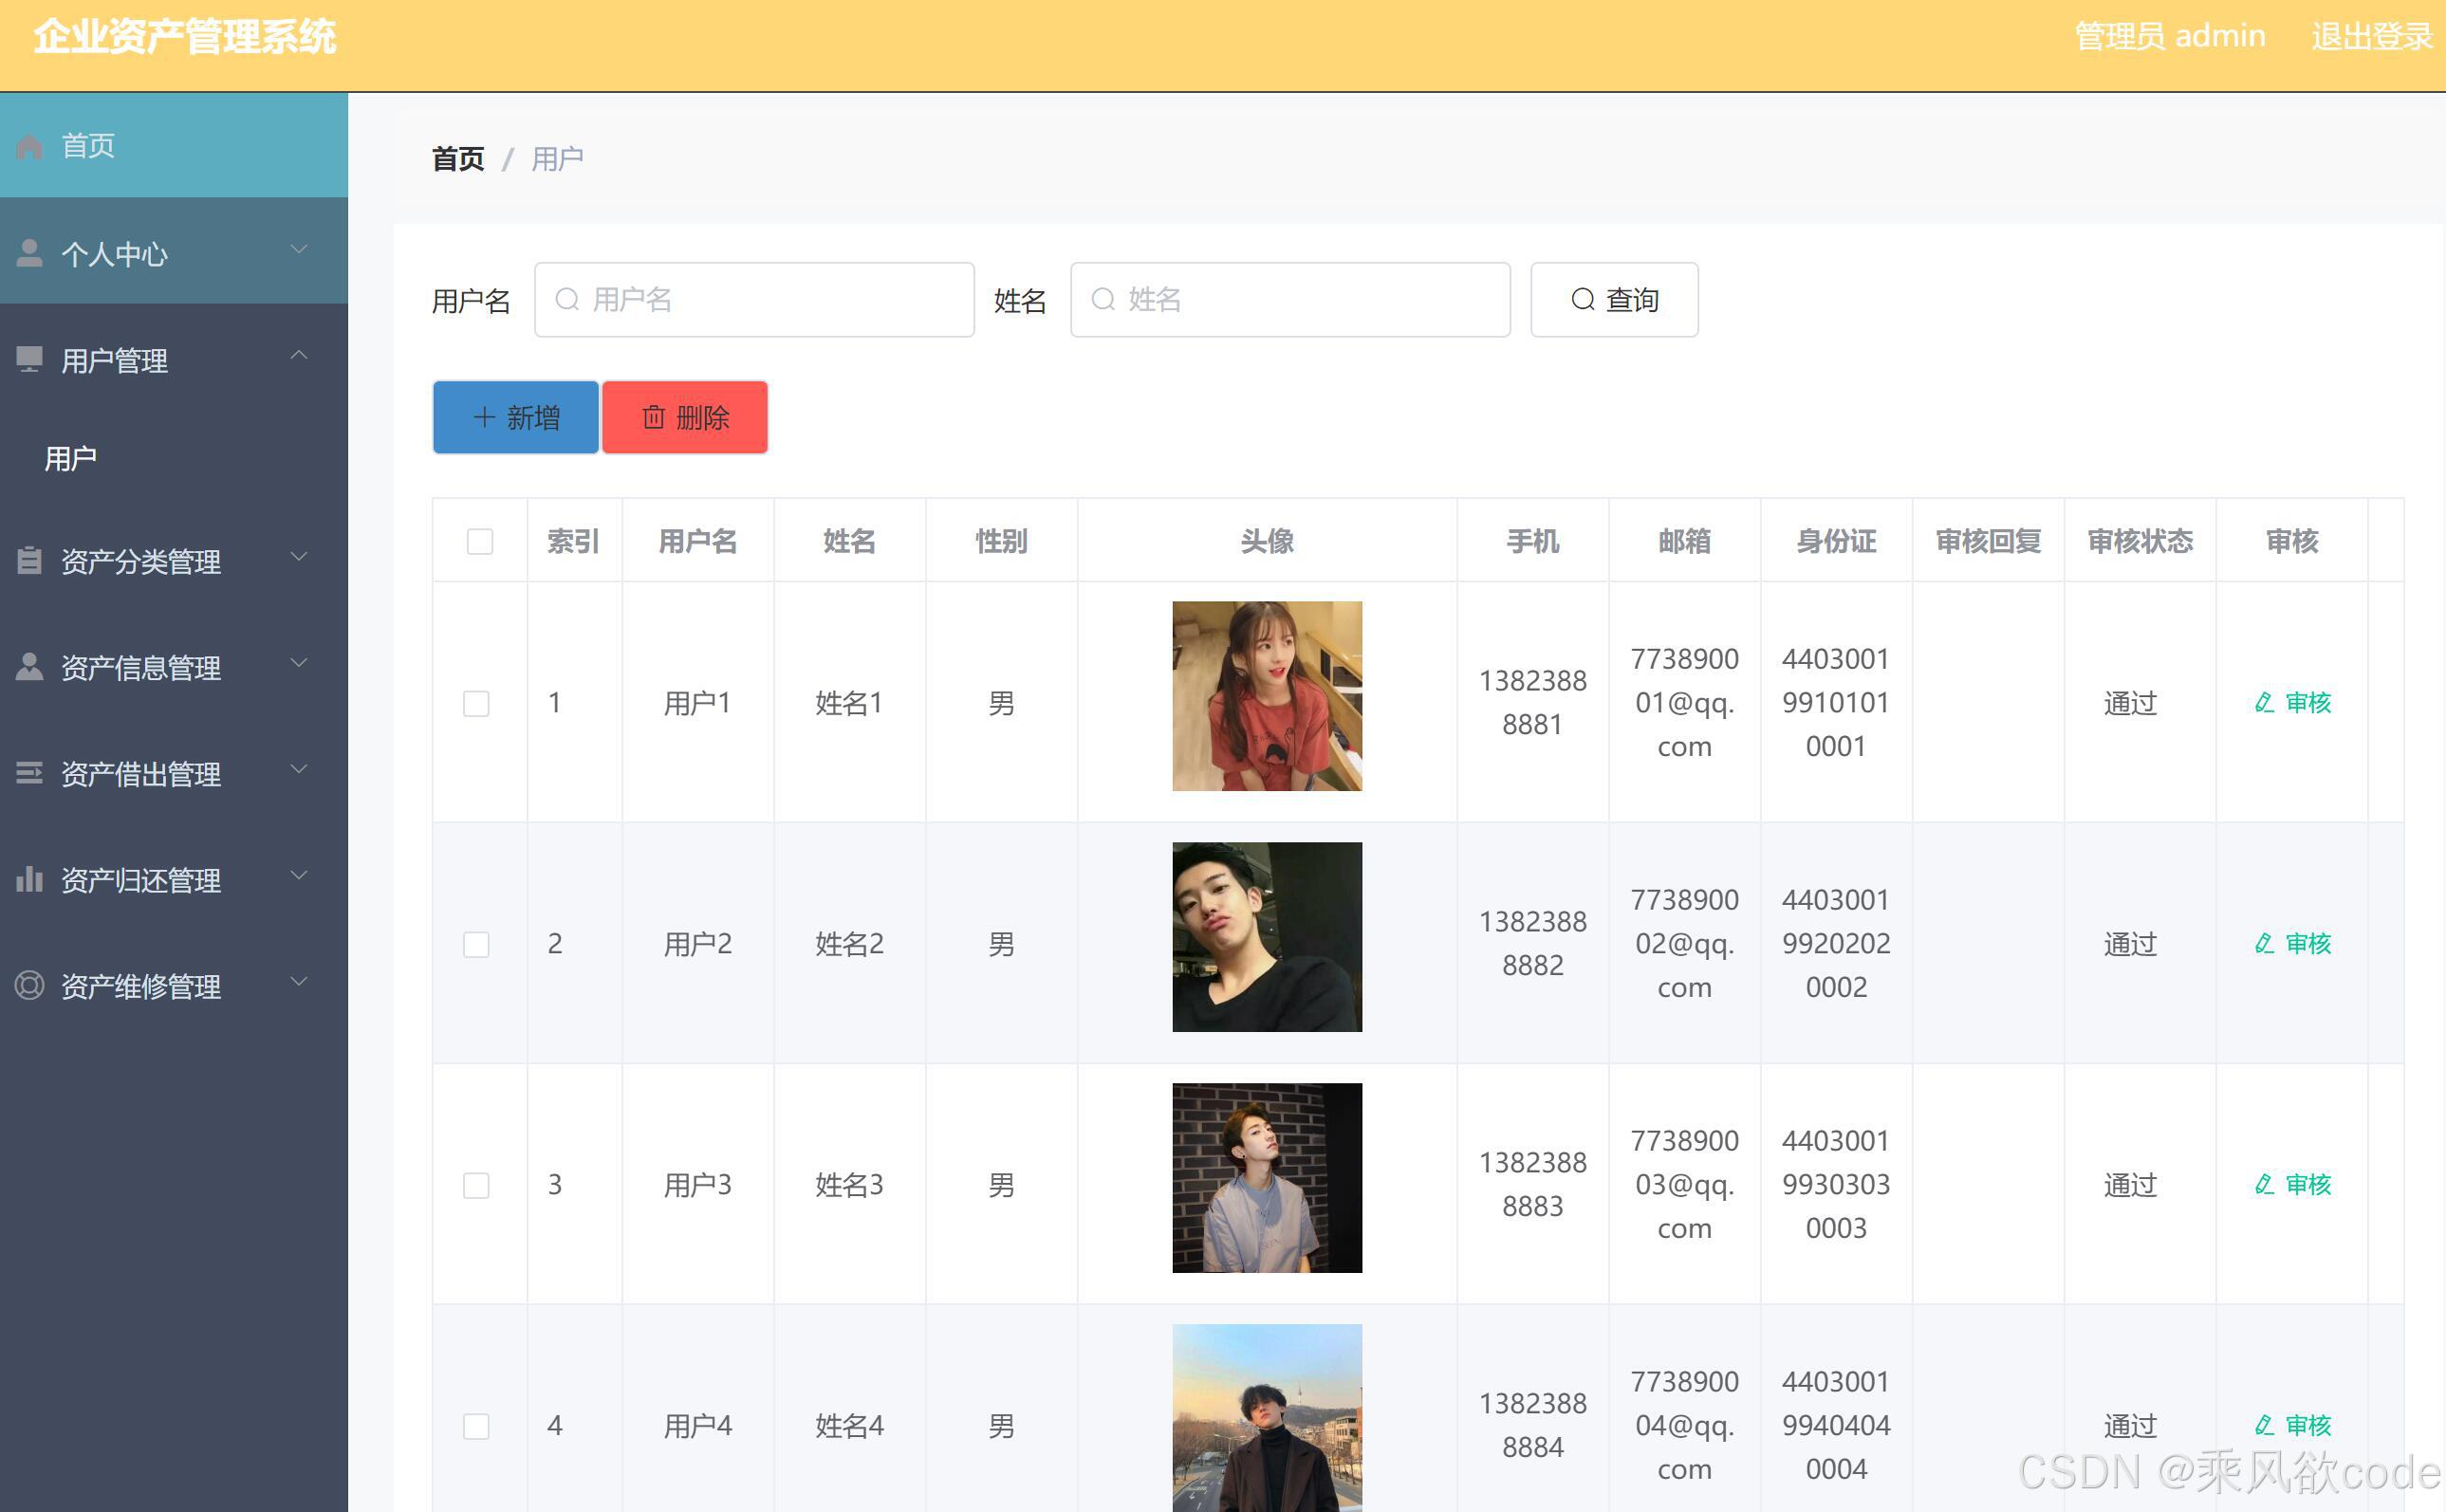Click the home icon beside 首页
The image size is (2446, 1512).
[29, 146]
